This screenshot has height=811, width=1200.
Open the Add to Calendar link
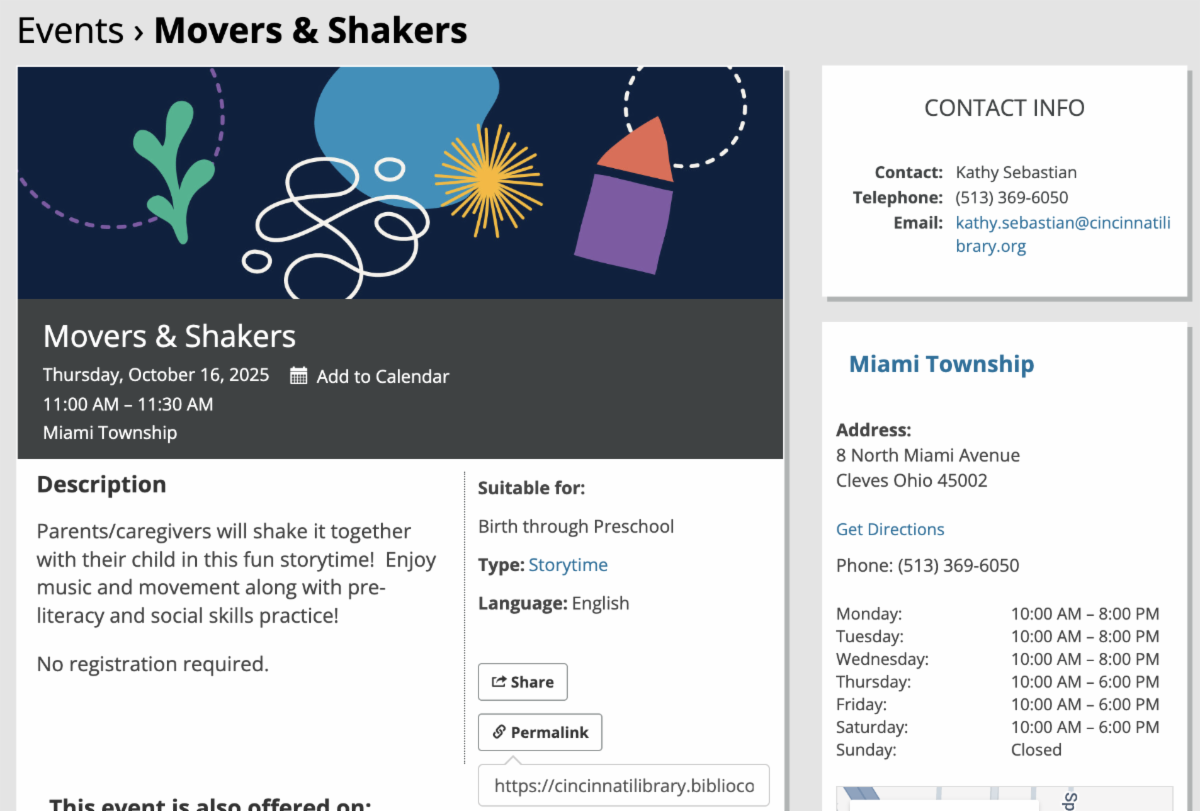[382, 377]
